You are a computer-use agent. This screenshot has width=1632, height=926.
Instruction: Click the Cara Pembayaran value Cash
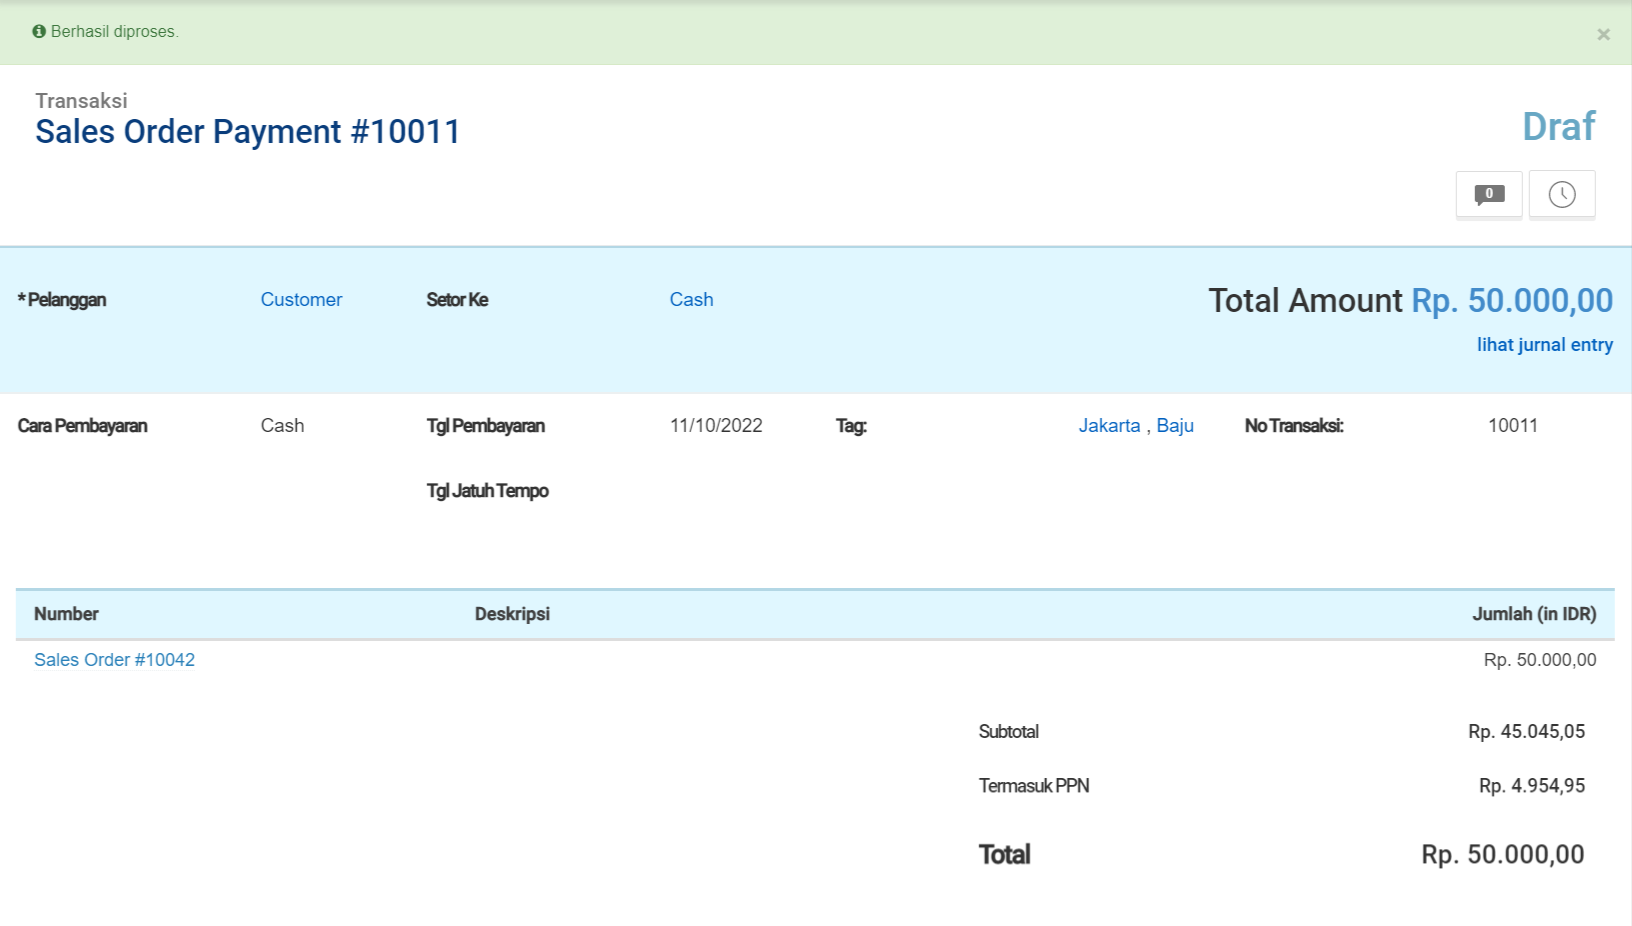(x=282, y=425)
